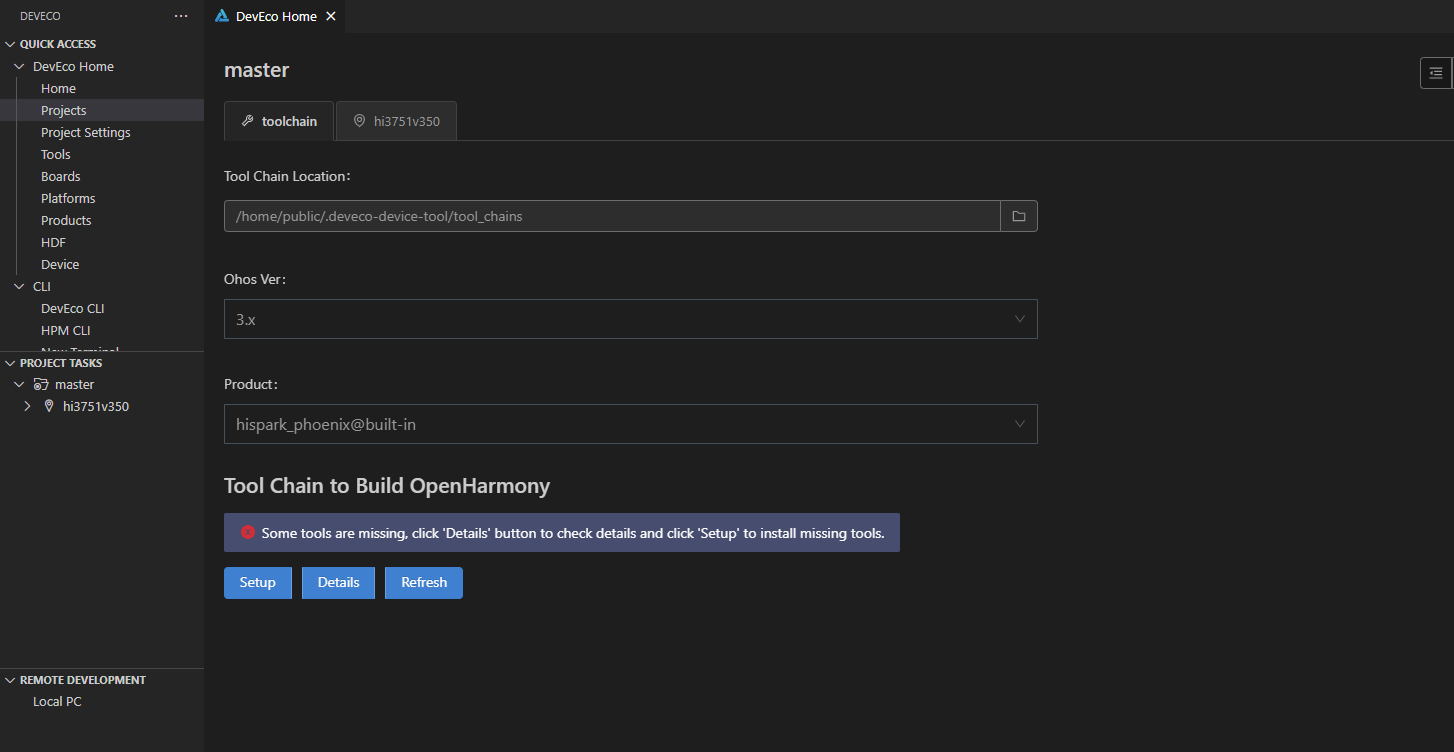Image resolution: width=1454 pixels, height=752 pixels.
Task: Click the outline list icon at top right
Action: pyautogui.click(x=1435, y=73)
